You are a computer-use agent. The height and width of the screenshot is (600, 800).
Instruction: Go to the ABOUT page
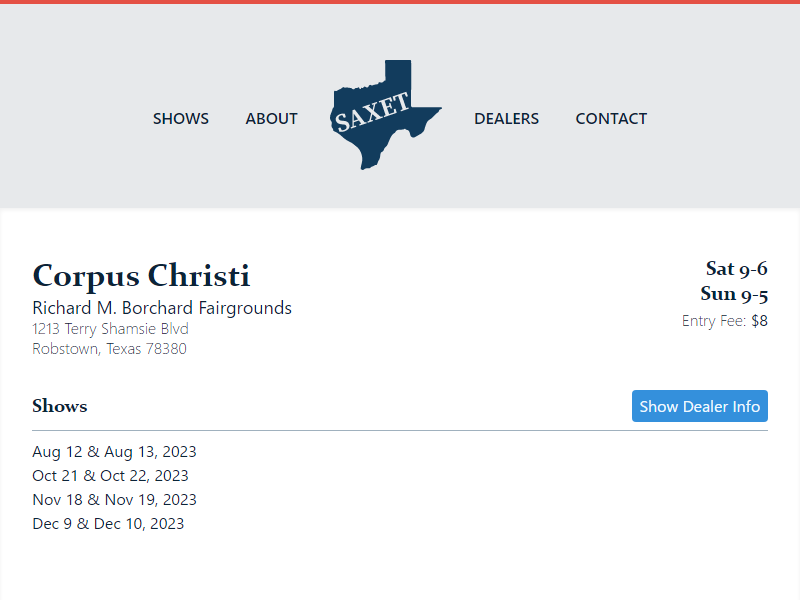[x=271, y=118]
